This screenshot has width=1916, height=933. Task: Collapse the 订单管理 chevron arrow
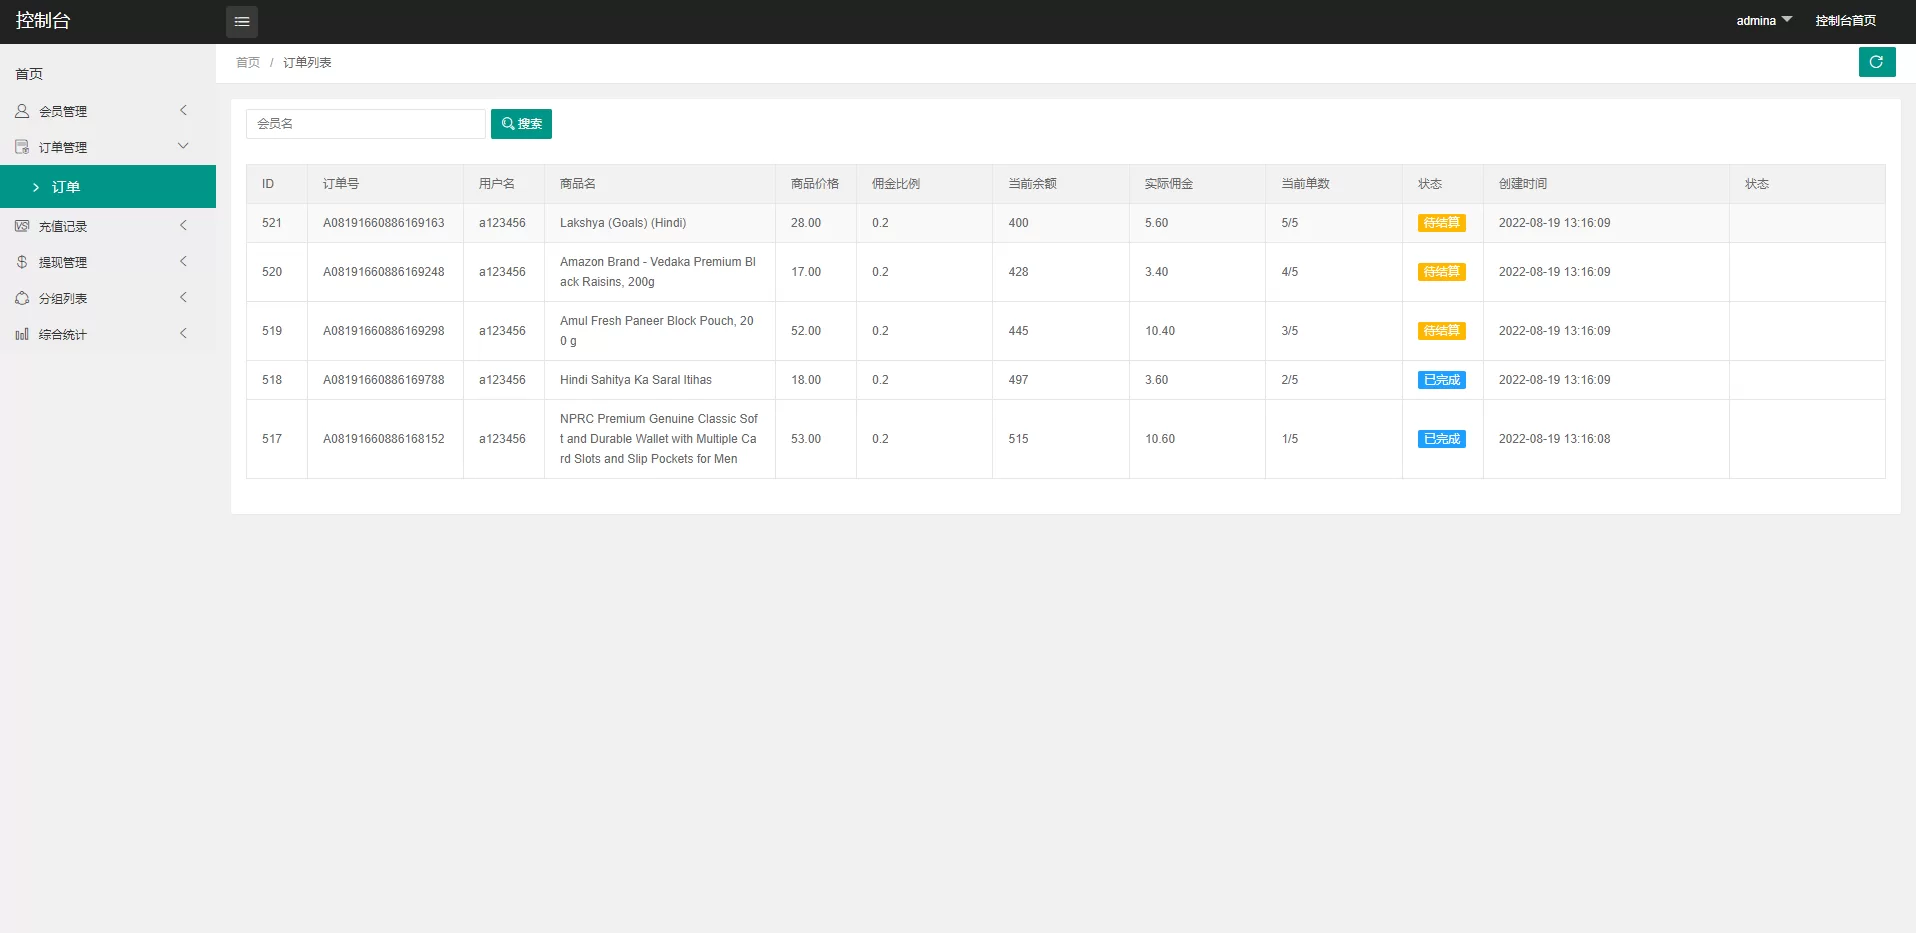click(x=183, y=147)
